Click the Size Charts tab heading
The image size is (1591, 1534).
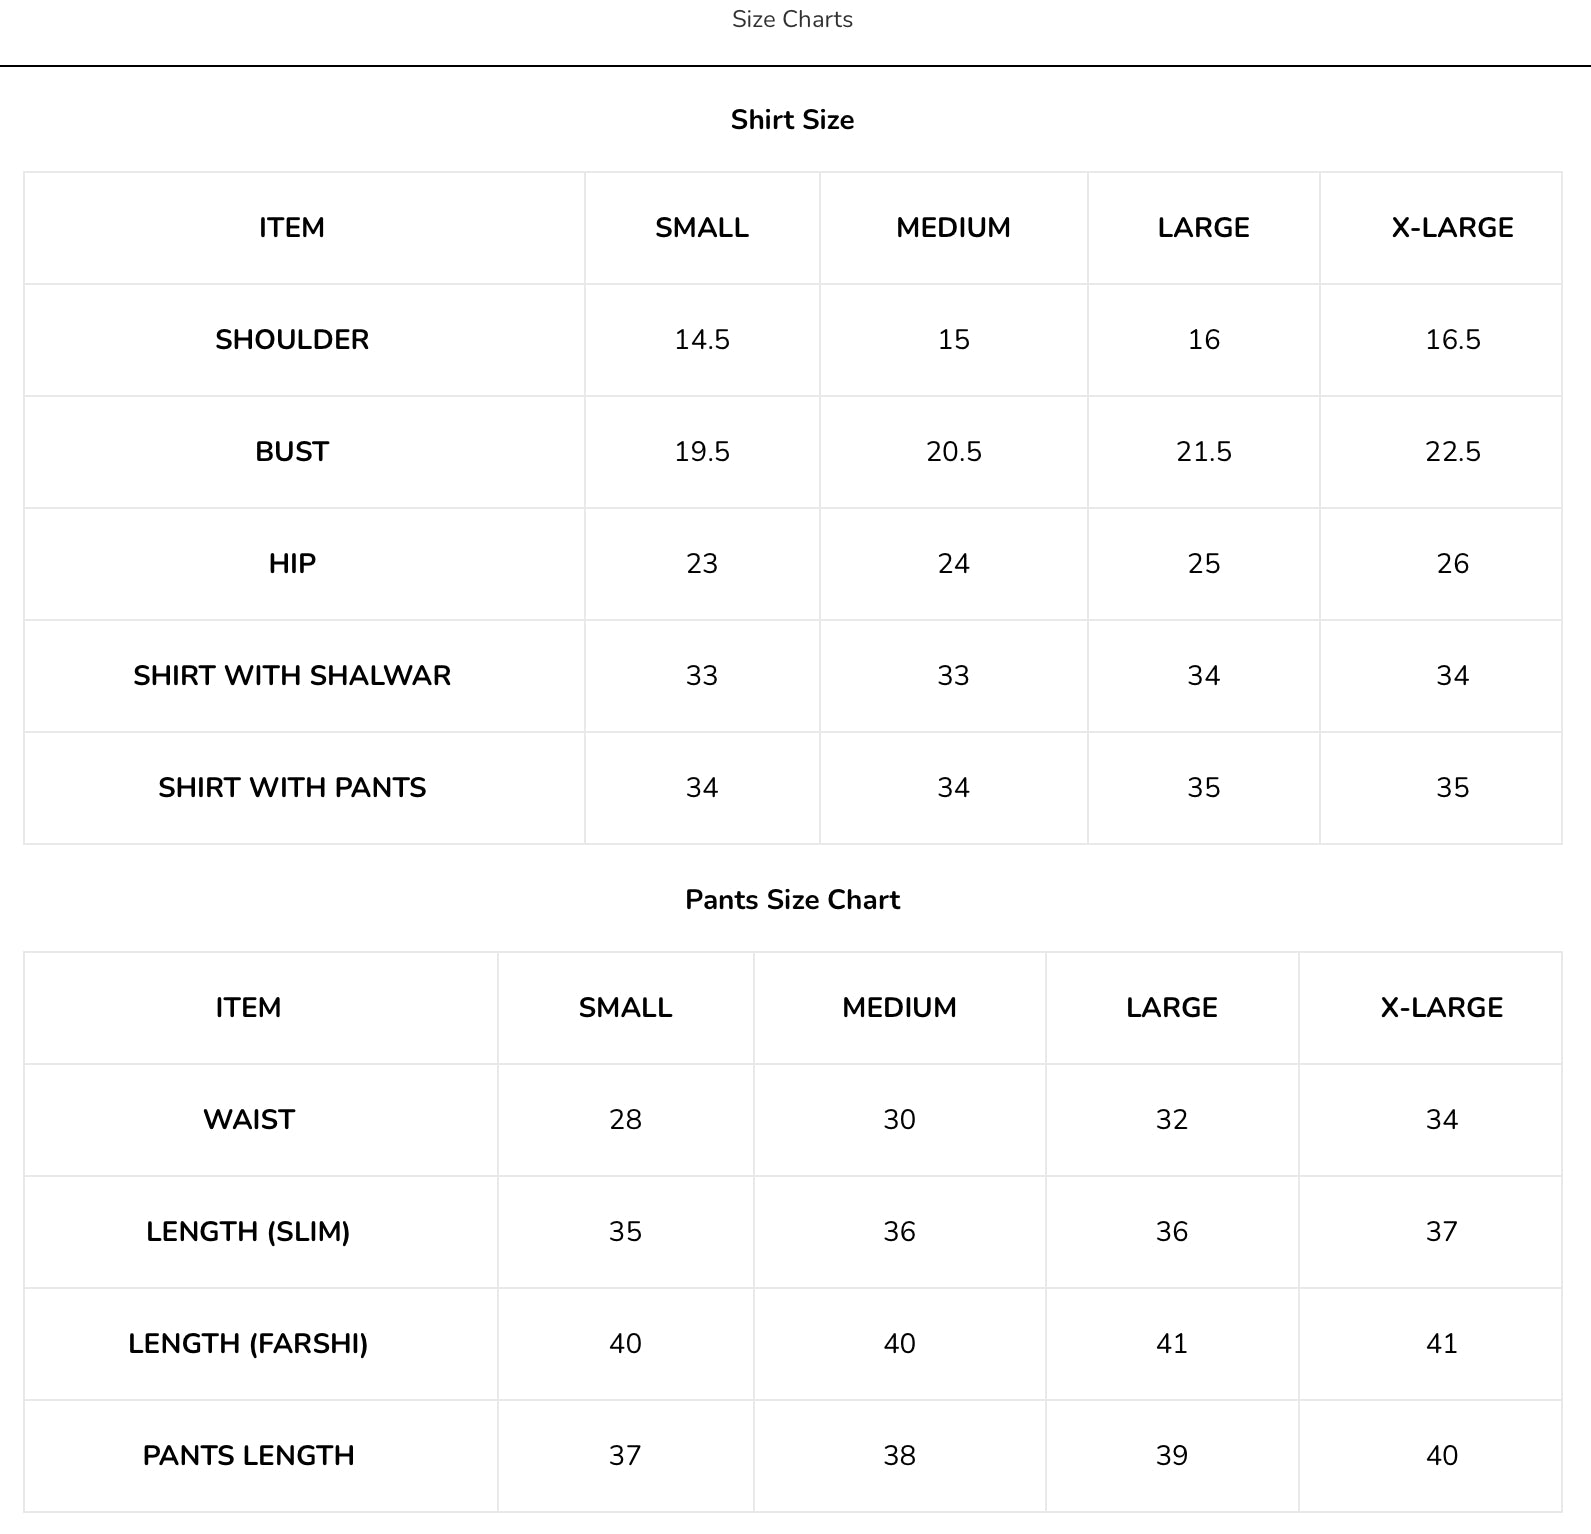792,19
